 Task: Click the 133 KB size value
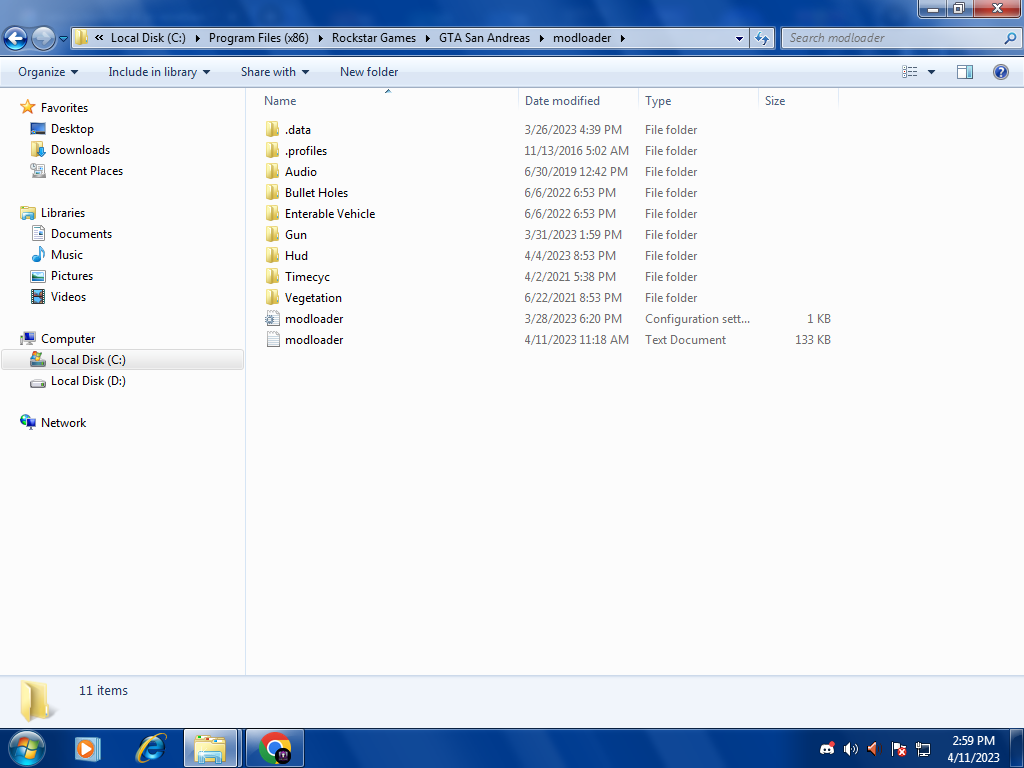click(812, 340)
